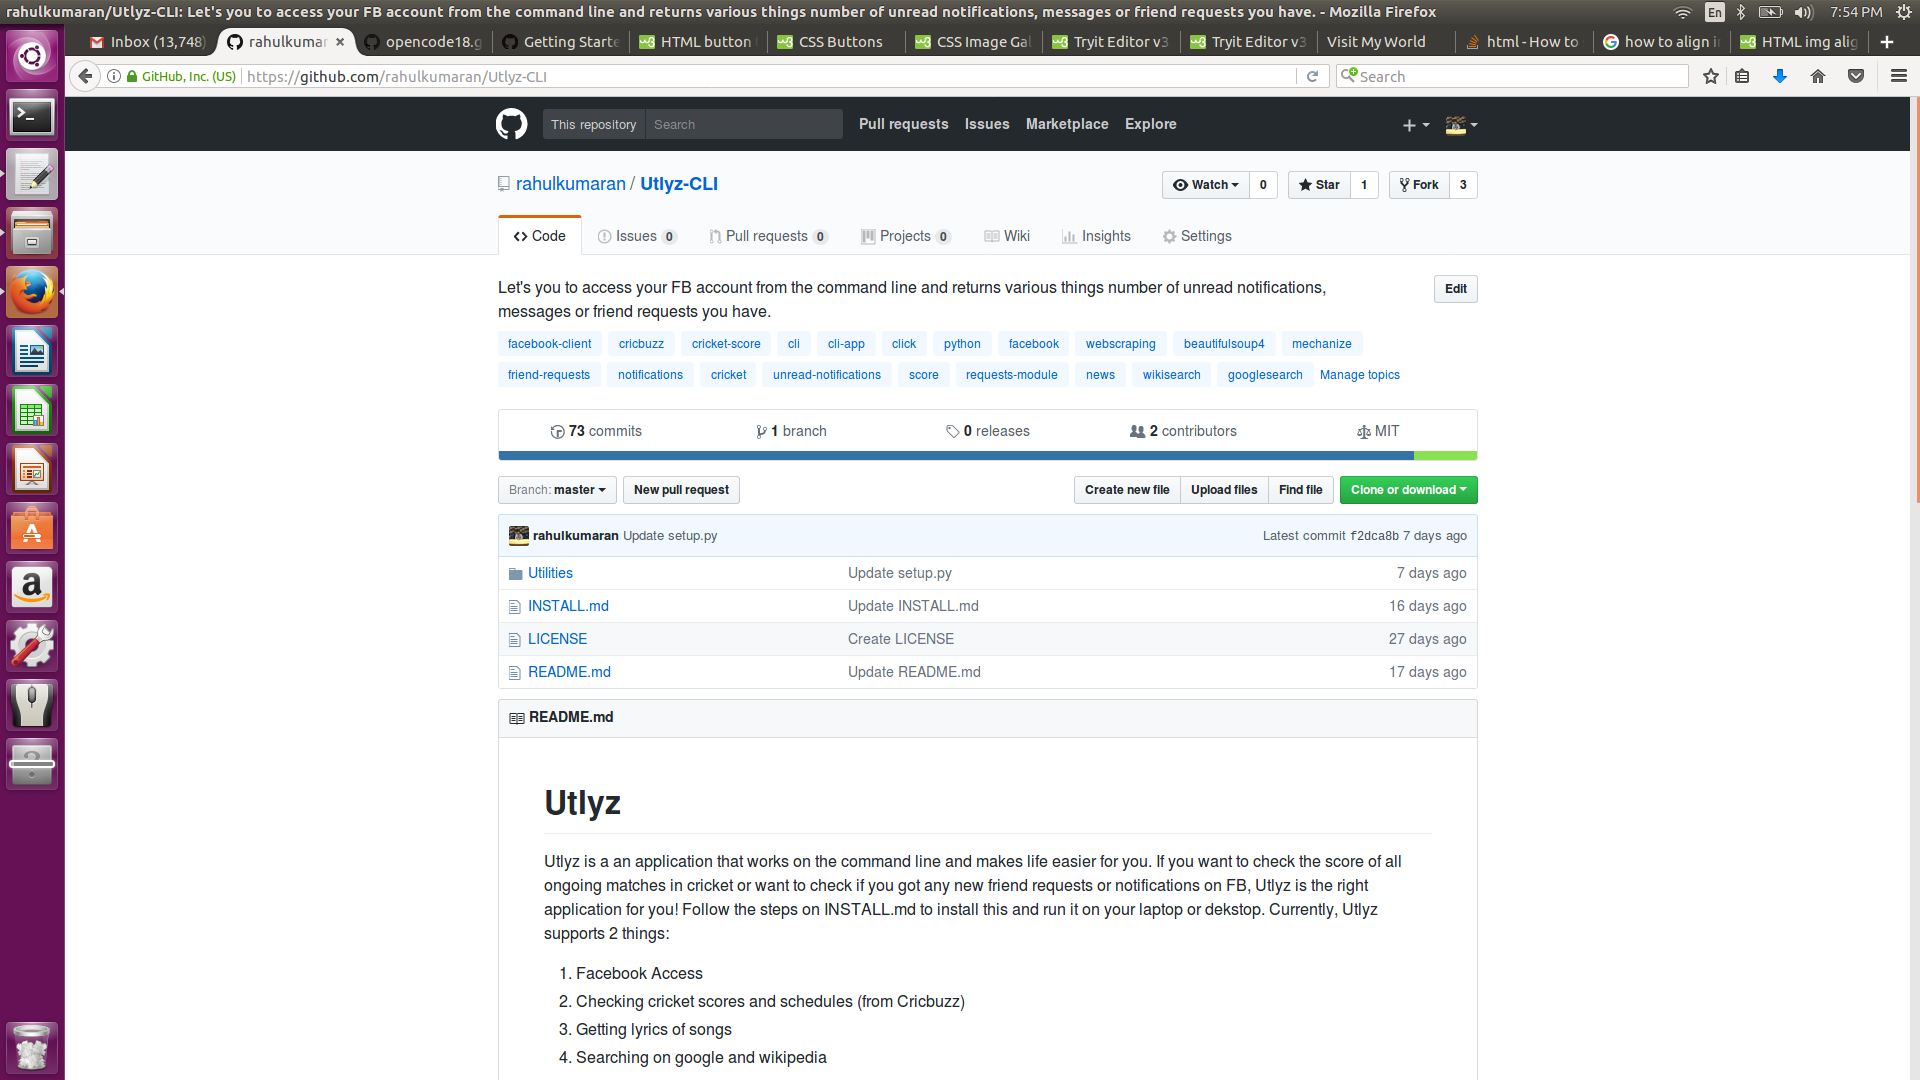Open the Terminal from the Ubuntu launcher
Viewport: 1920px width, 1080px height.
tap(32, 116)
